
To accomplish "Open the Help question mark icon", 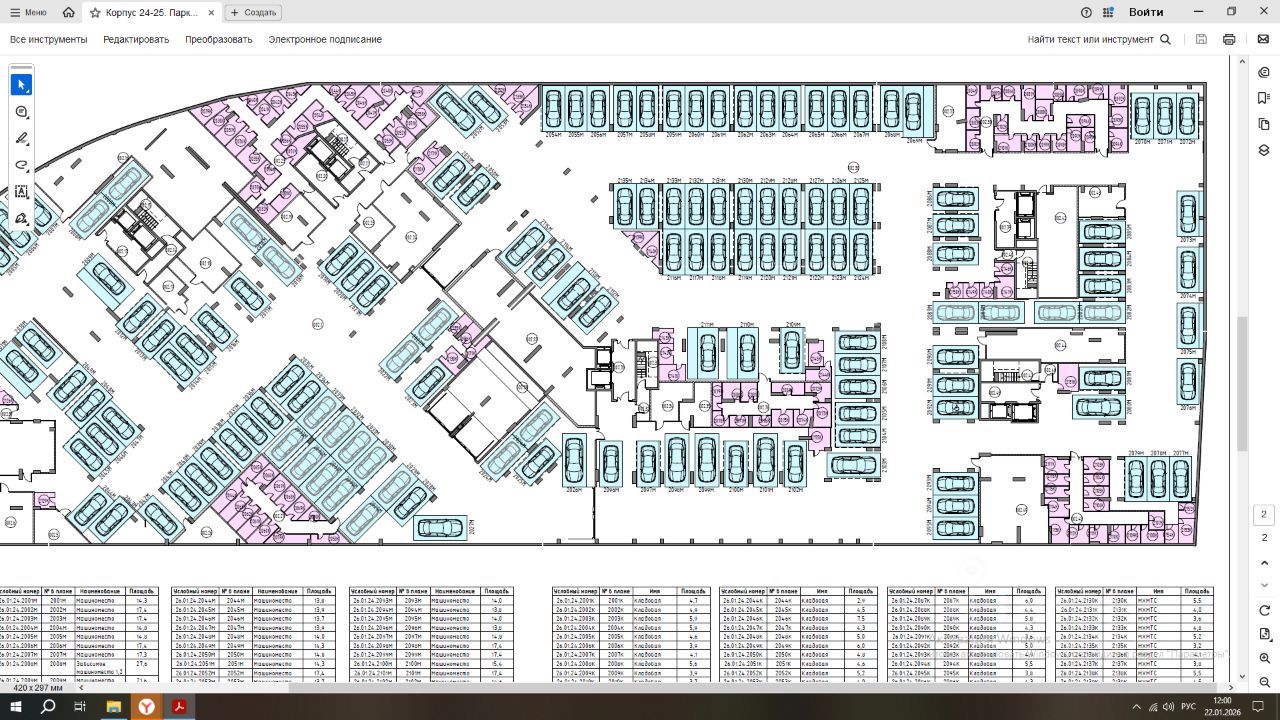I will click(x=1086, y=12).
